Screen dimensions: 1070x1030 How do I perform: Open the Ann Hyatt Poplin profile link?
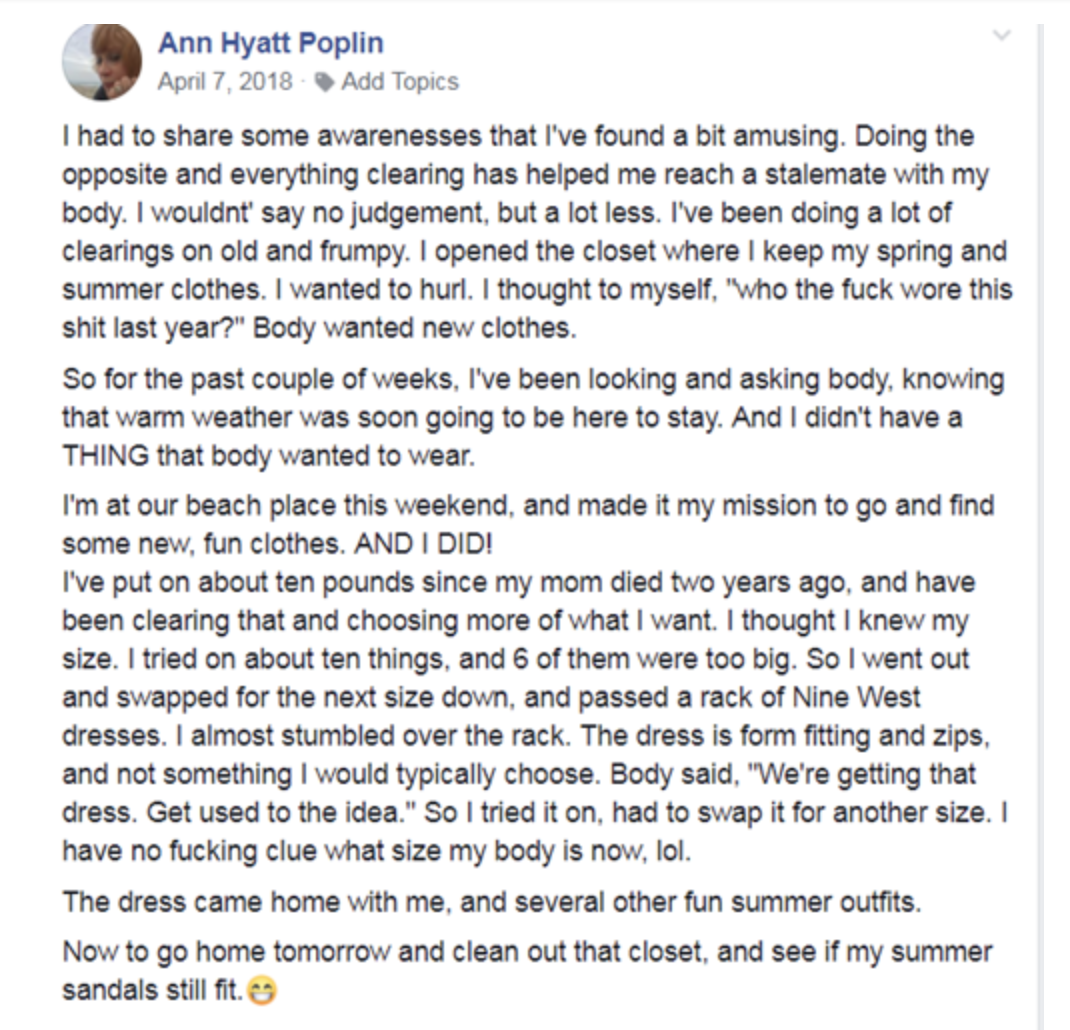pos(271,43)
